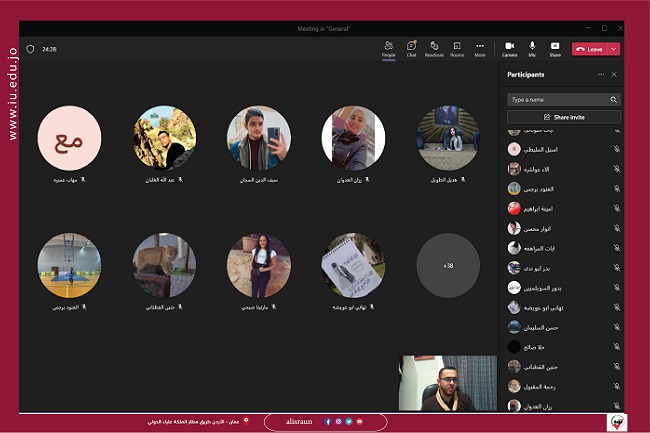Viewport: 650px width, 433px height.
Task: Click the search magnifier in participants panel
Action: click(613, 100)
